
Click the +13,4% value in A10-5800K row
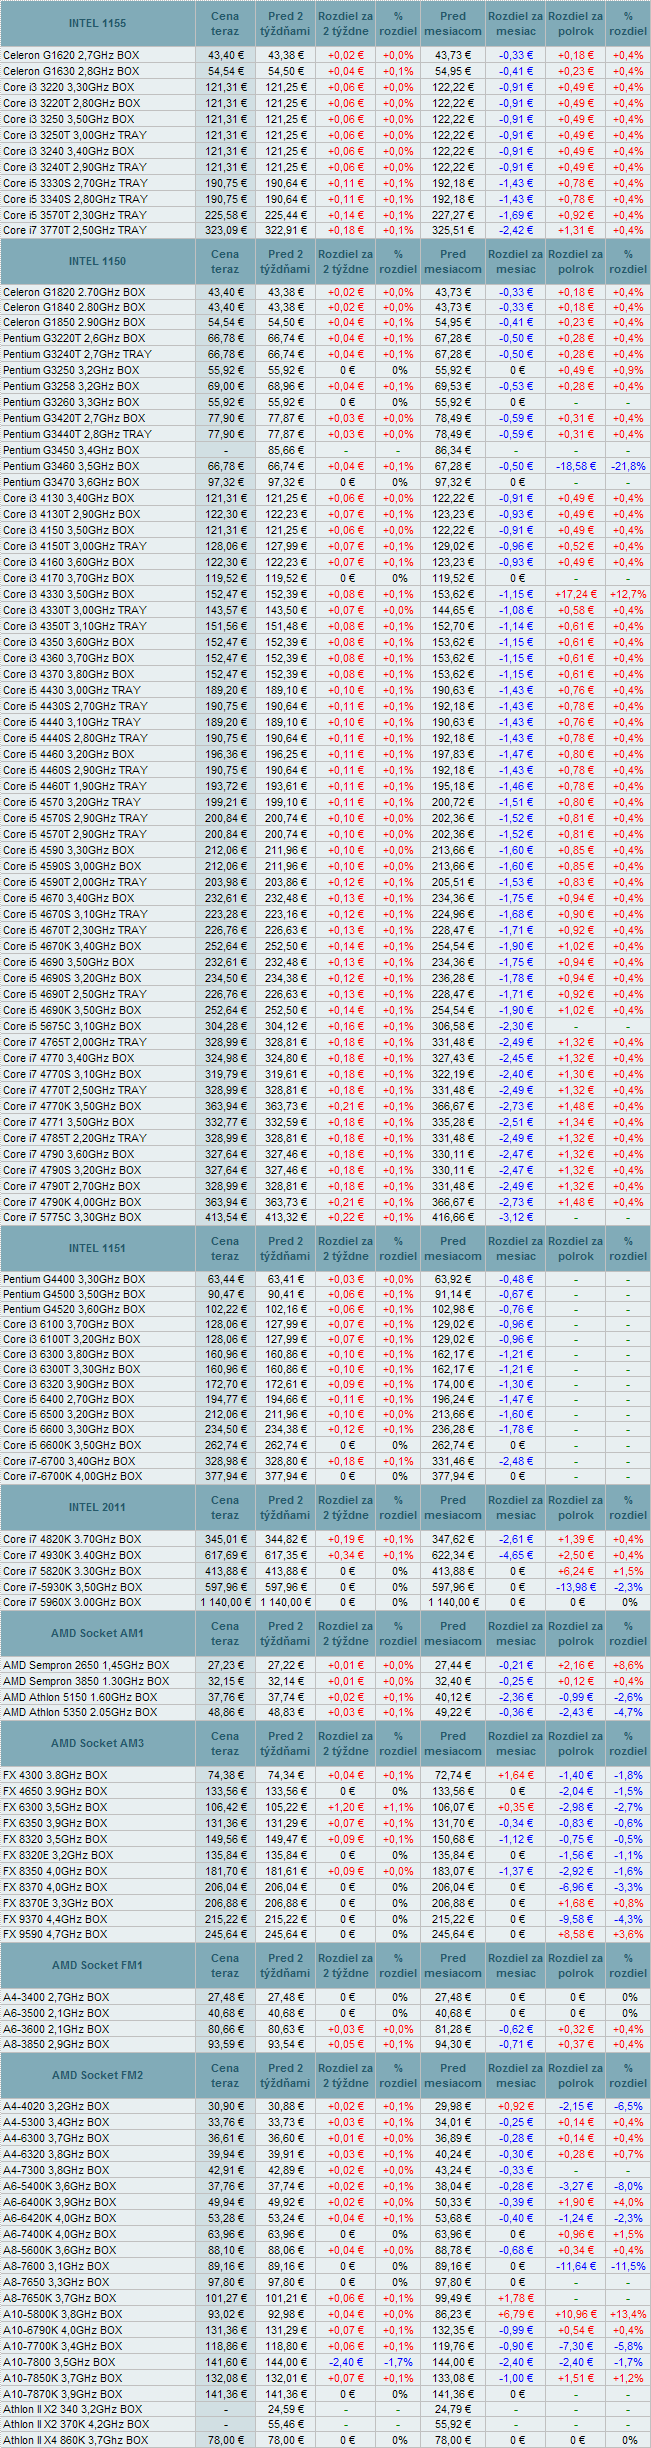(628, 2314)
